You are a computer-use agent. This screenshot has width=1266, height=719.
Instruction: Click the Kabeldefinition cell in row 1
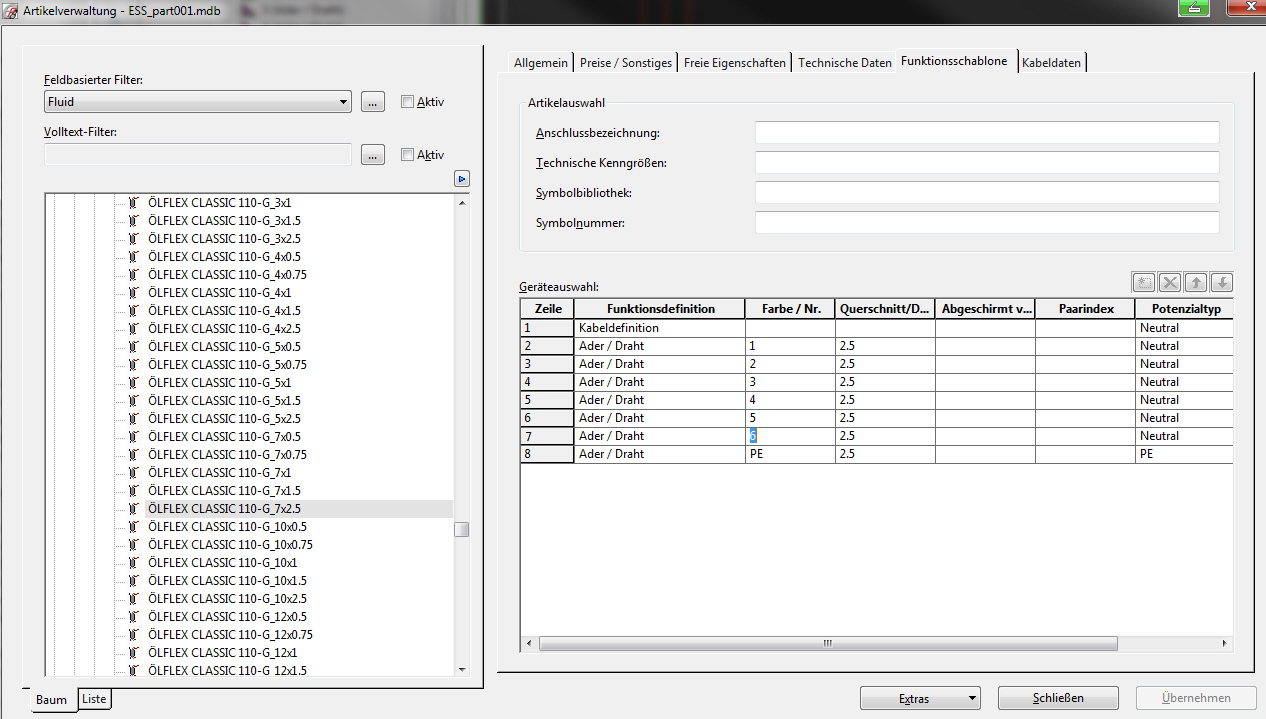660,328
